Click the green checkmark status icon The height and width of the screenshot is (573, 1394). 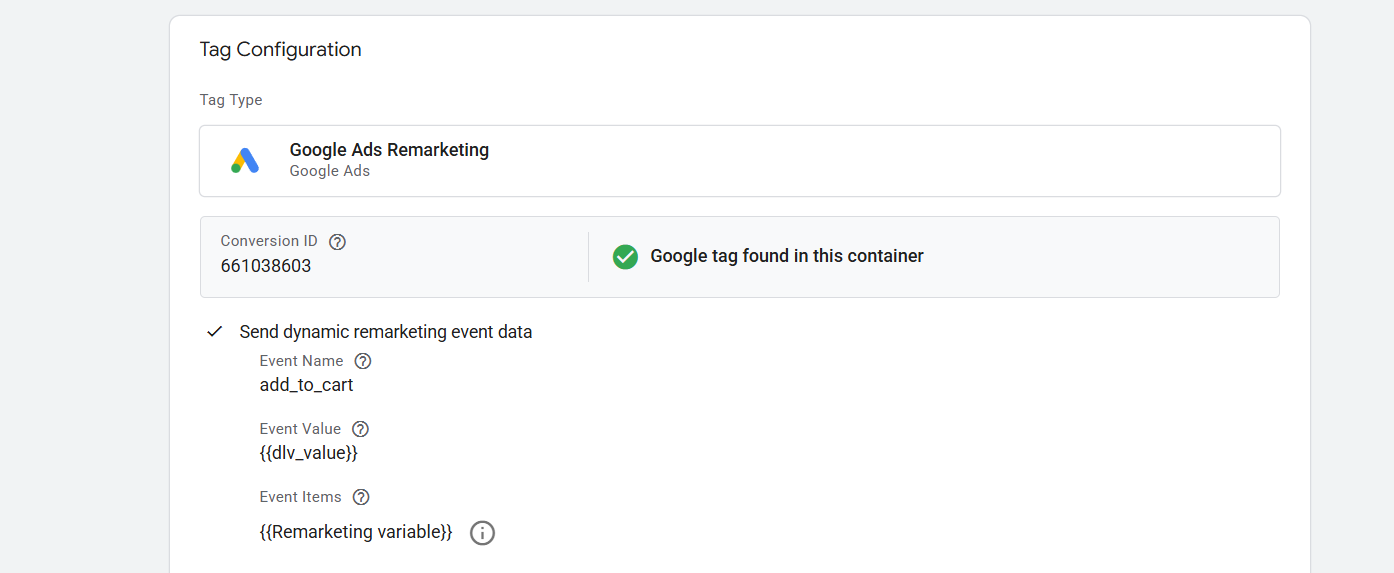tap(625, 257)
